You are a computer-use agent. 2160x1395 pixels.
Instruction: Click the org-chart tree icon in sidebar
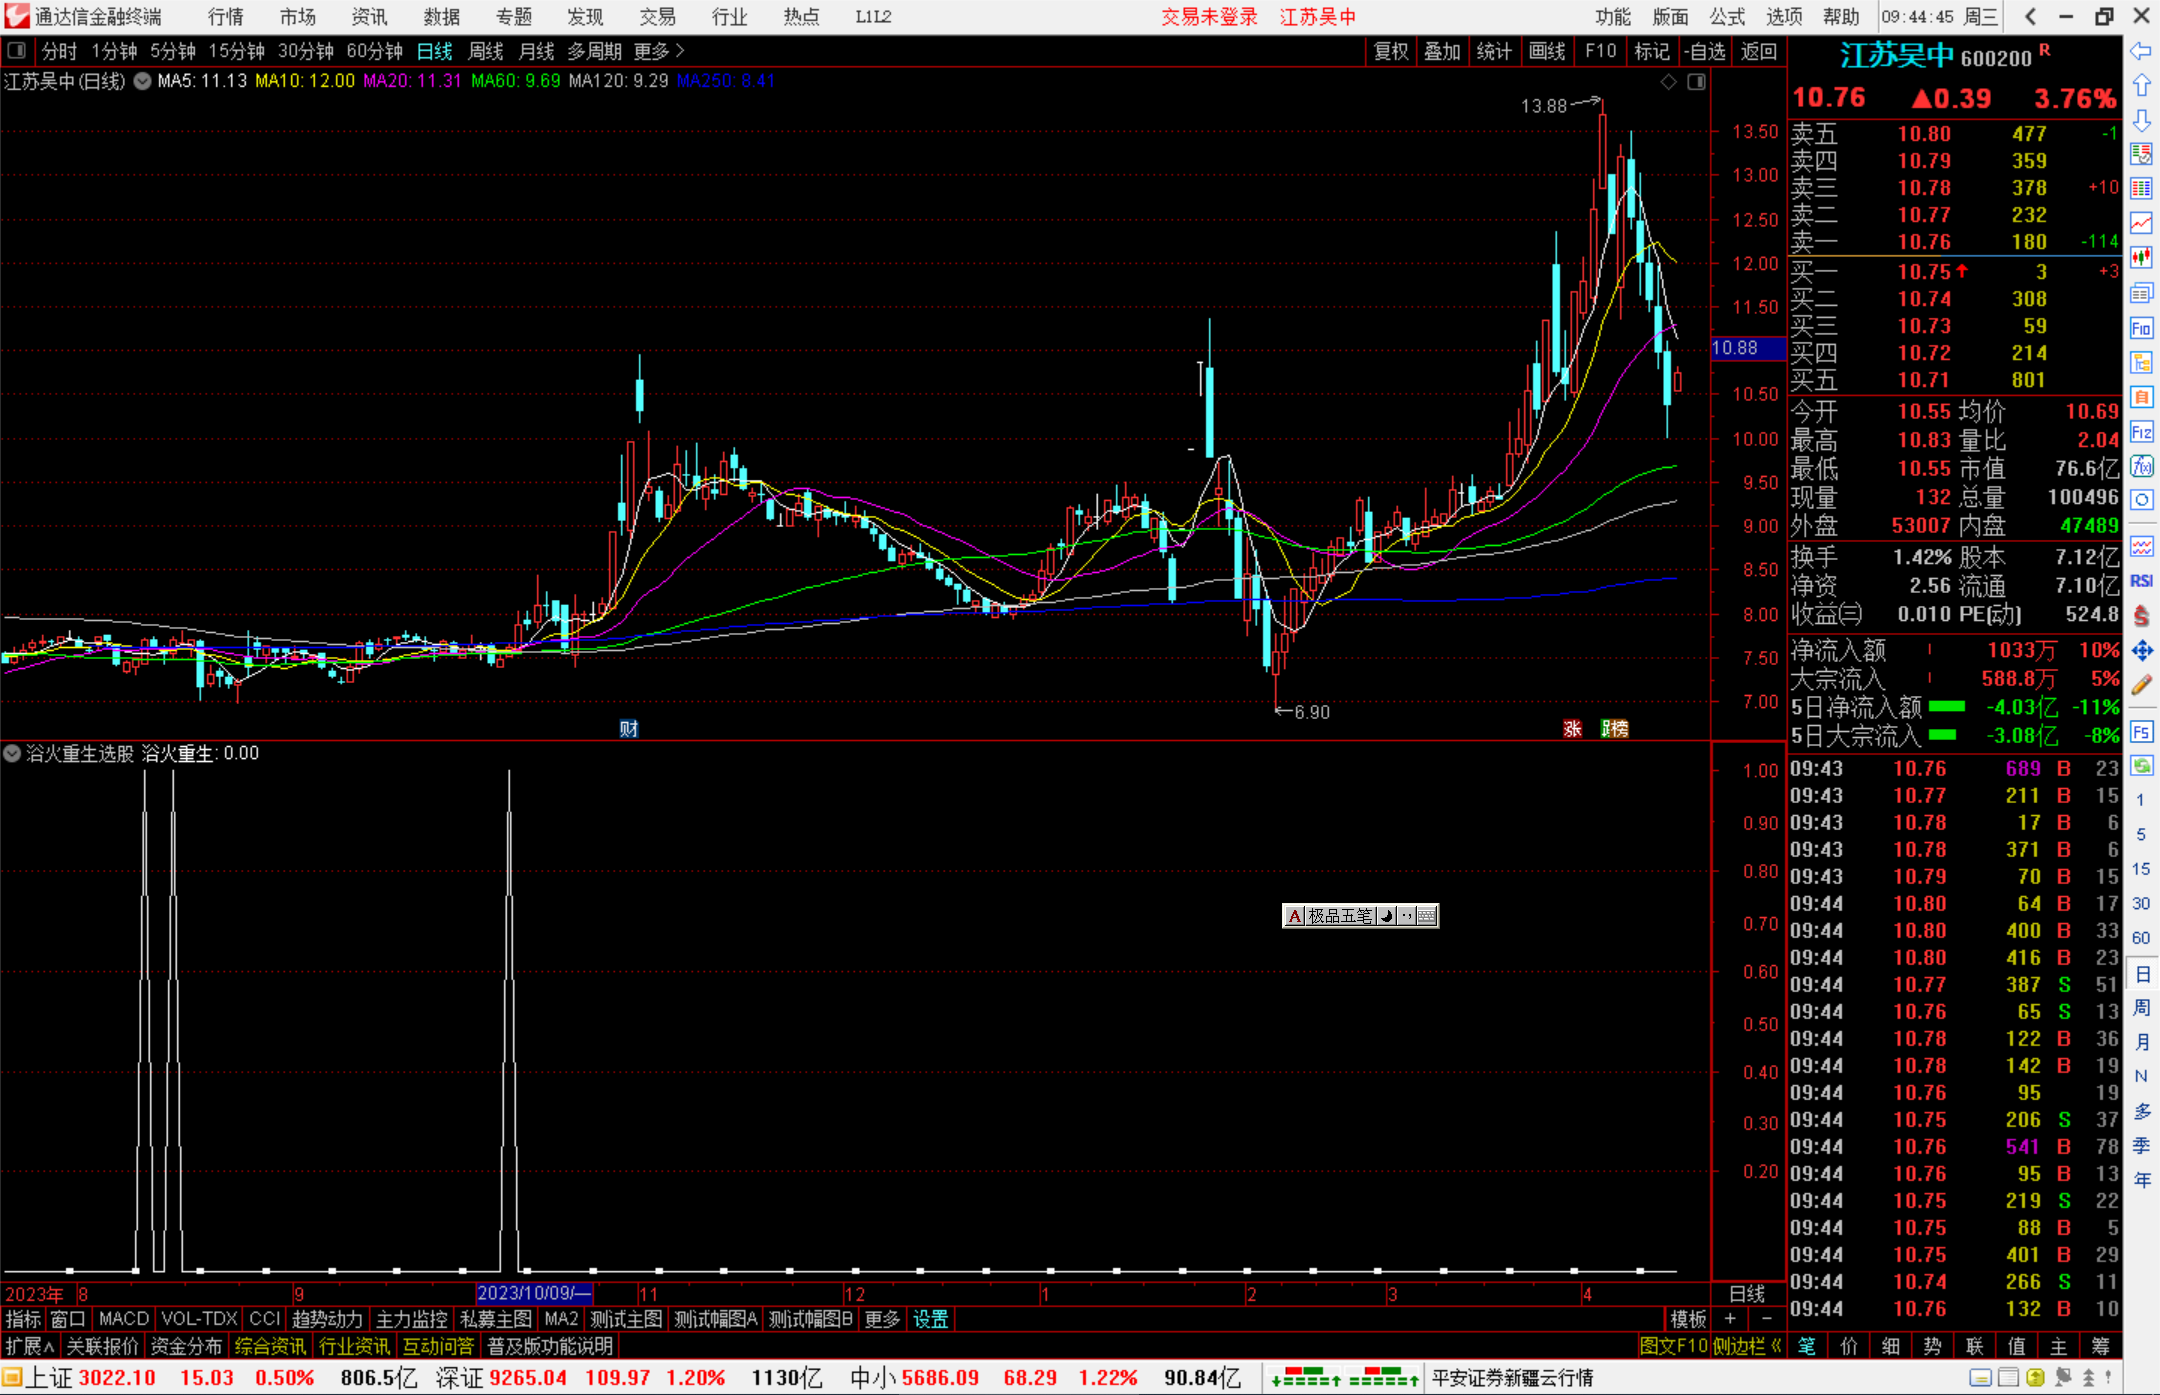pos(2141,362)
